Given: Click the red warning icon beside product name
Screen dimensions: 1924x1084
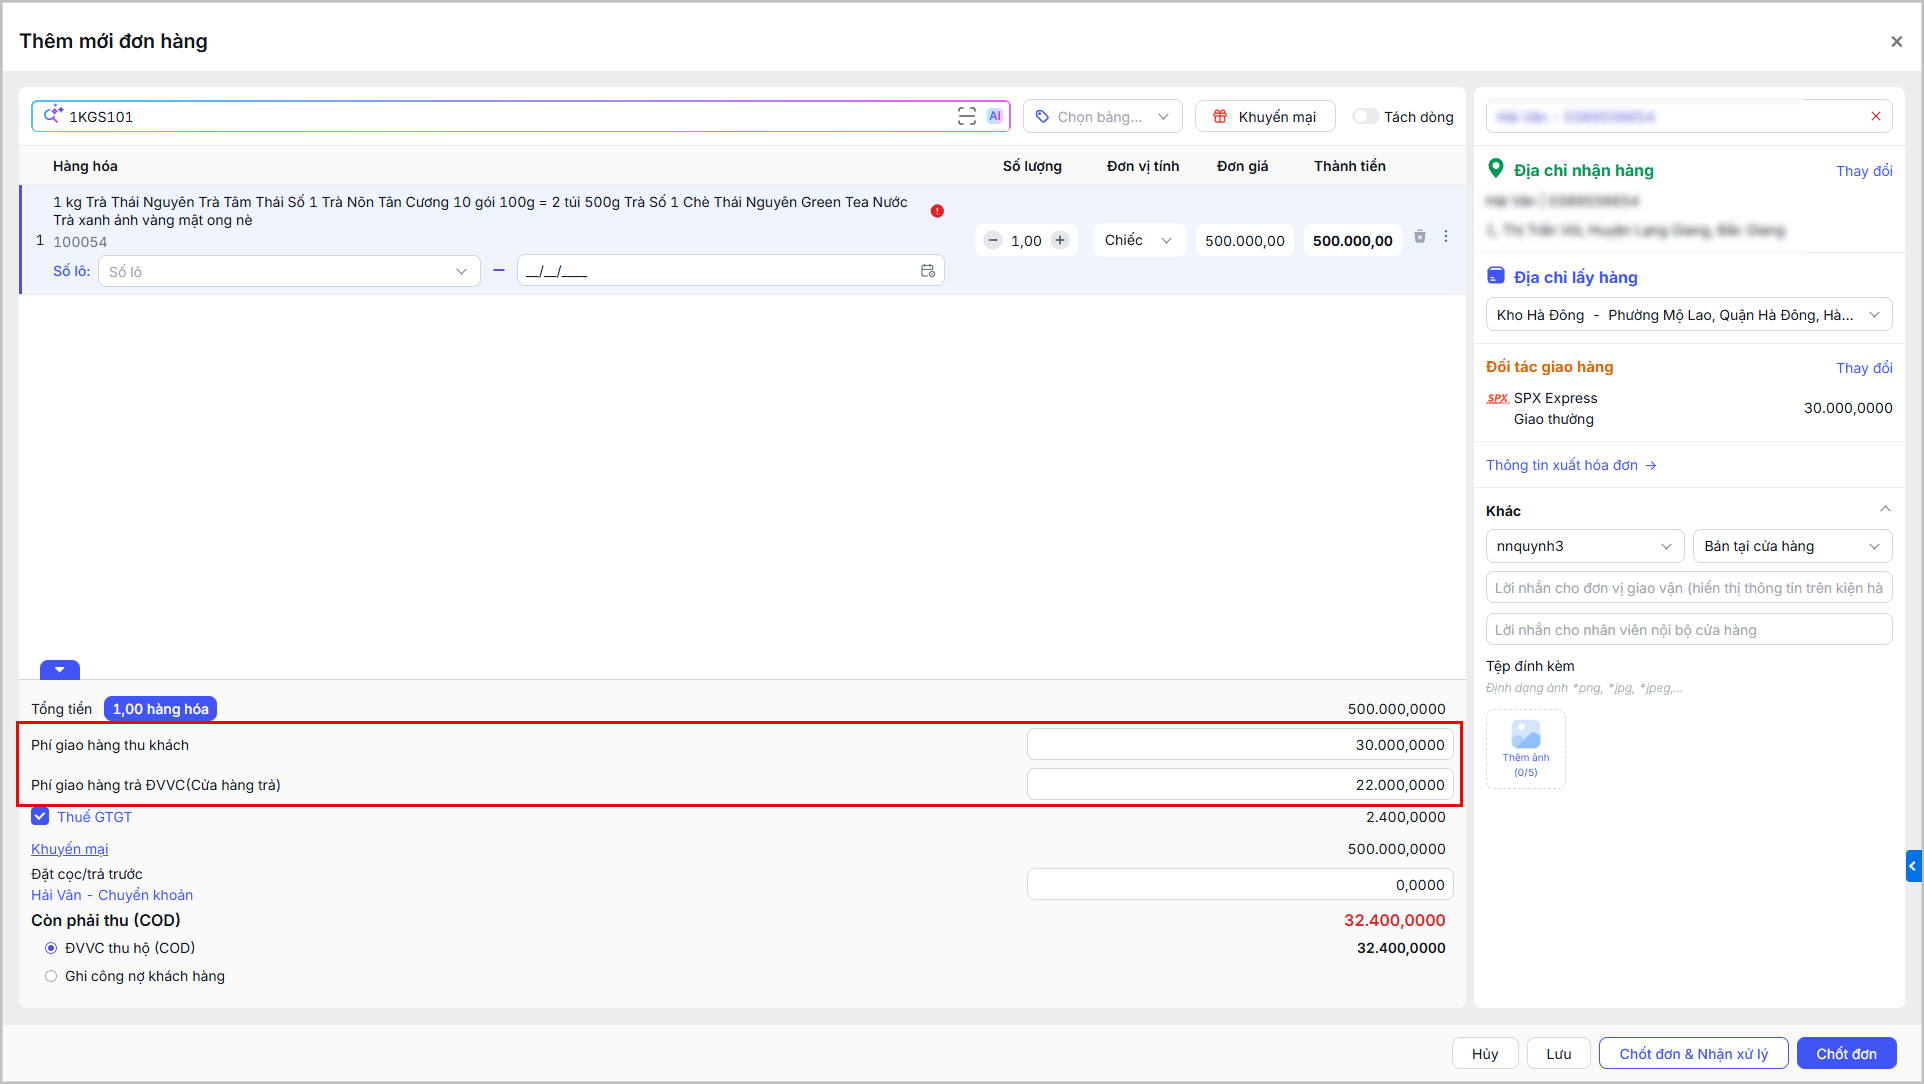Looking at the screenshot, I should coord(937,211).
